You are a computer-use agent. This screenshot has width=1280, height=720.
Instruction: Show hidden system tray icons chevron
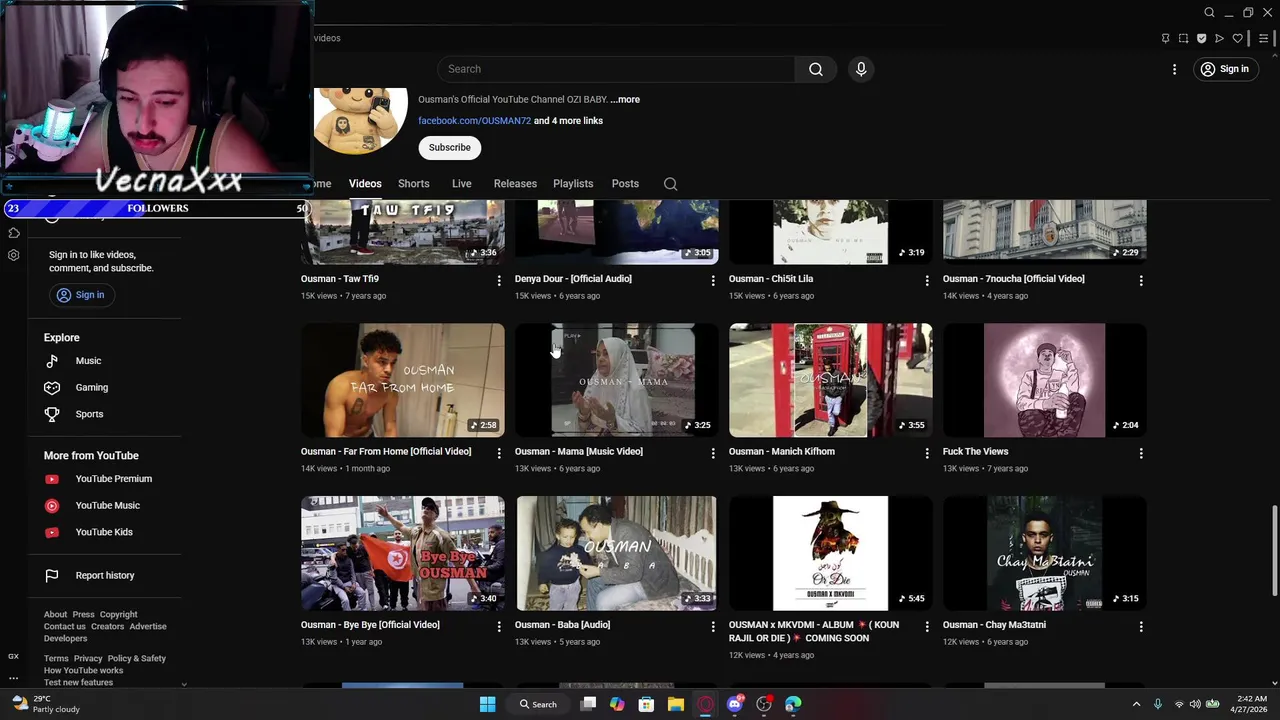(1136, 704)
